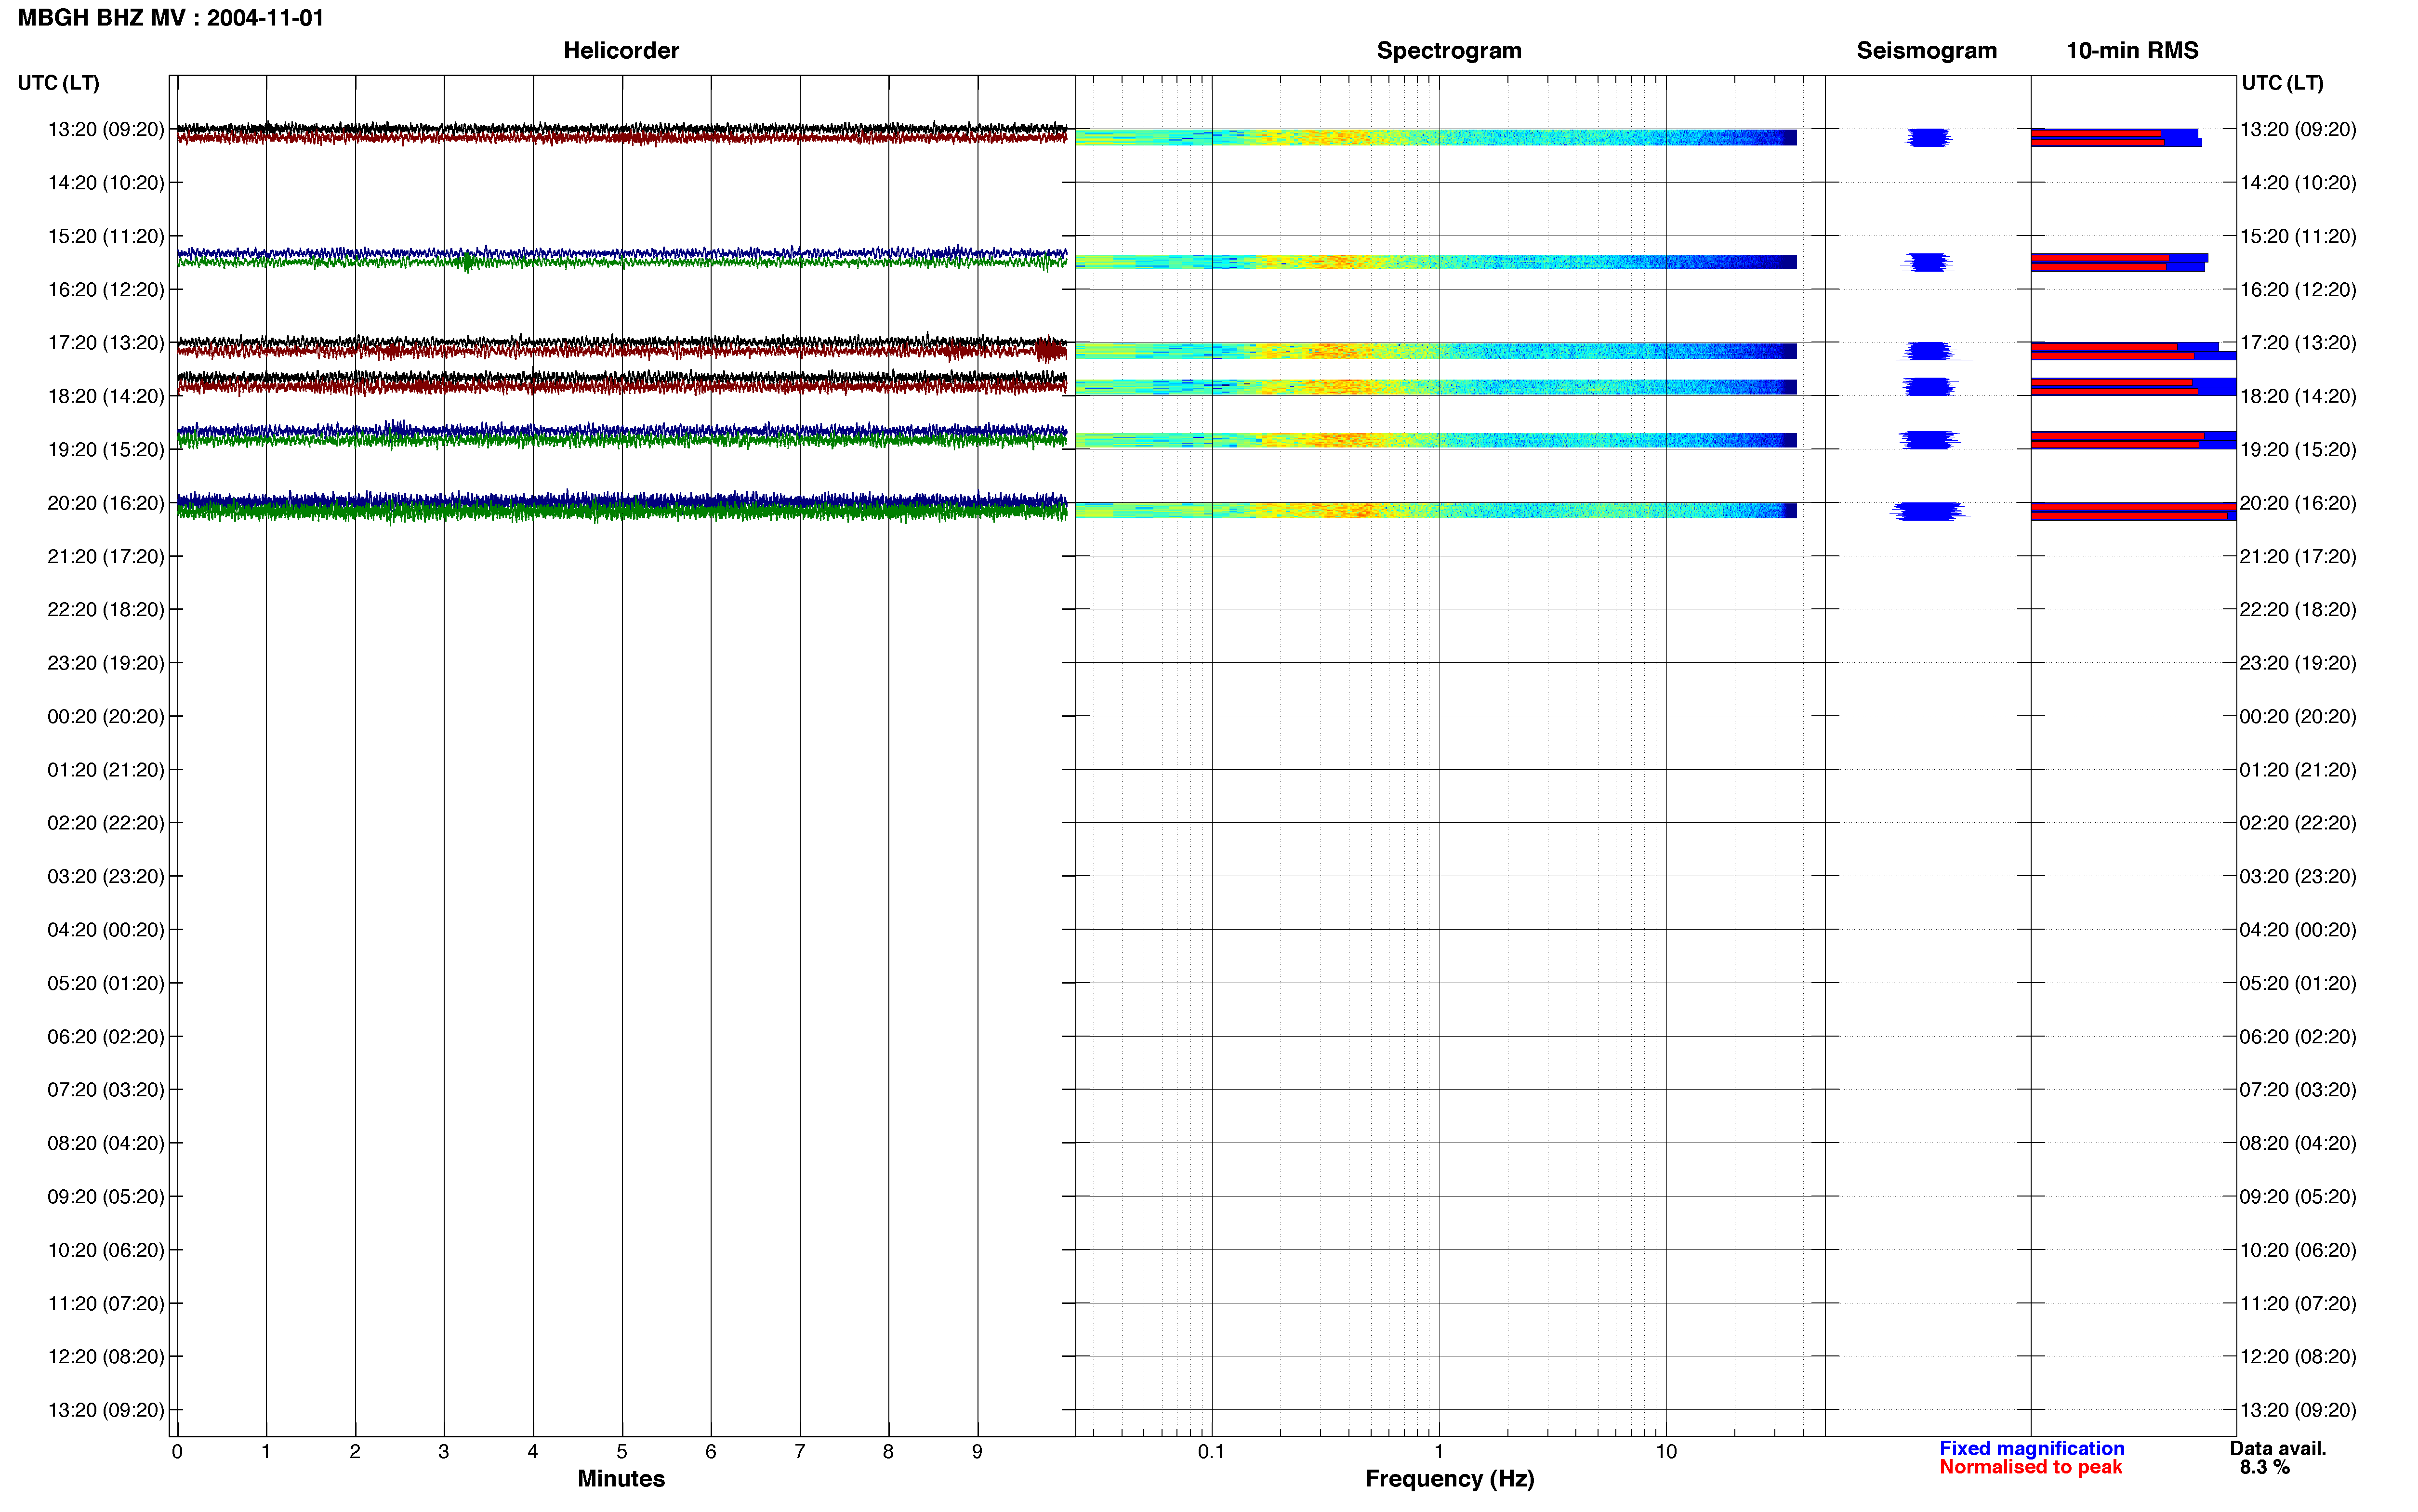2418x1512 pixels.
Task: Click the '0.1' frequency tick label
Action: pyautogui.click(x=1211, y=1451)
